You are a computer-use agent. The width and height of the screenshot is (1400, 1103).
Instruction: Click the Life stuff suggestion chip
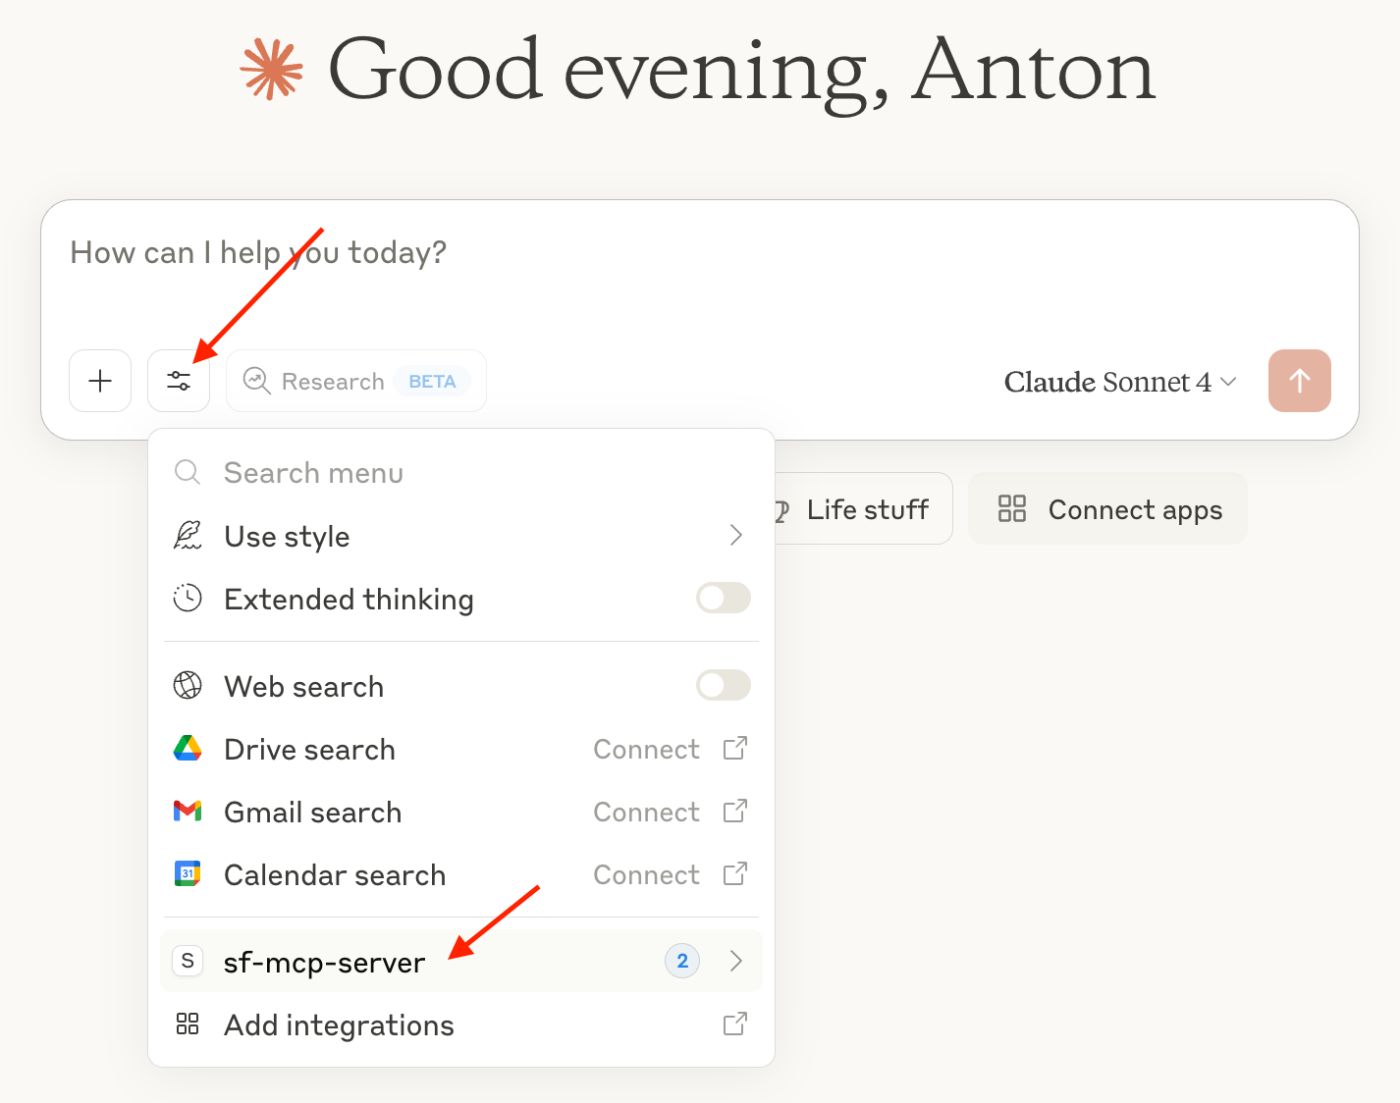coord(862,509)
